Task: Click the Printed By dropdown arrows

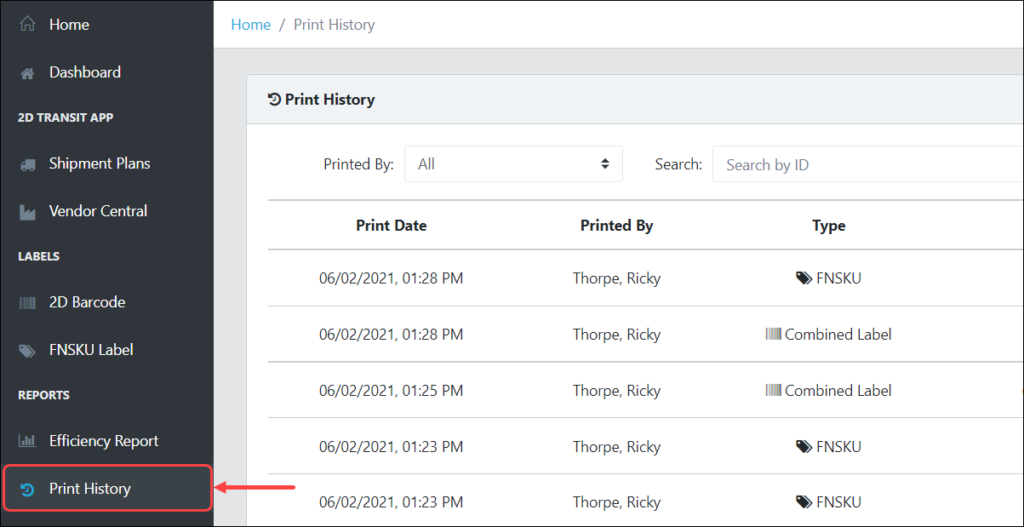Action: 605,164
